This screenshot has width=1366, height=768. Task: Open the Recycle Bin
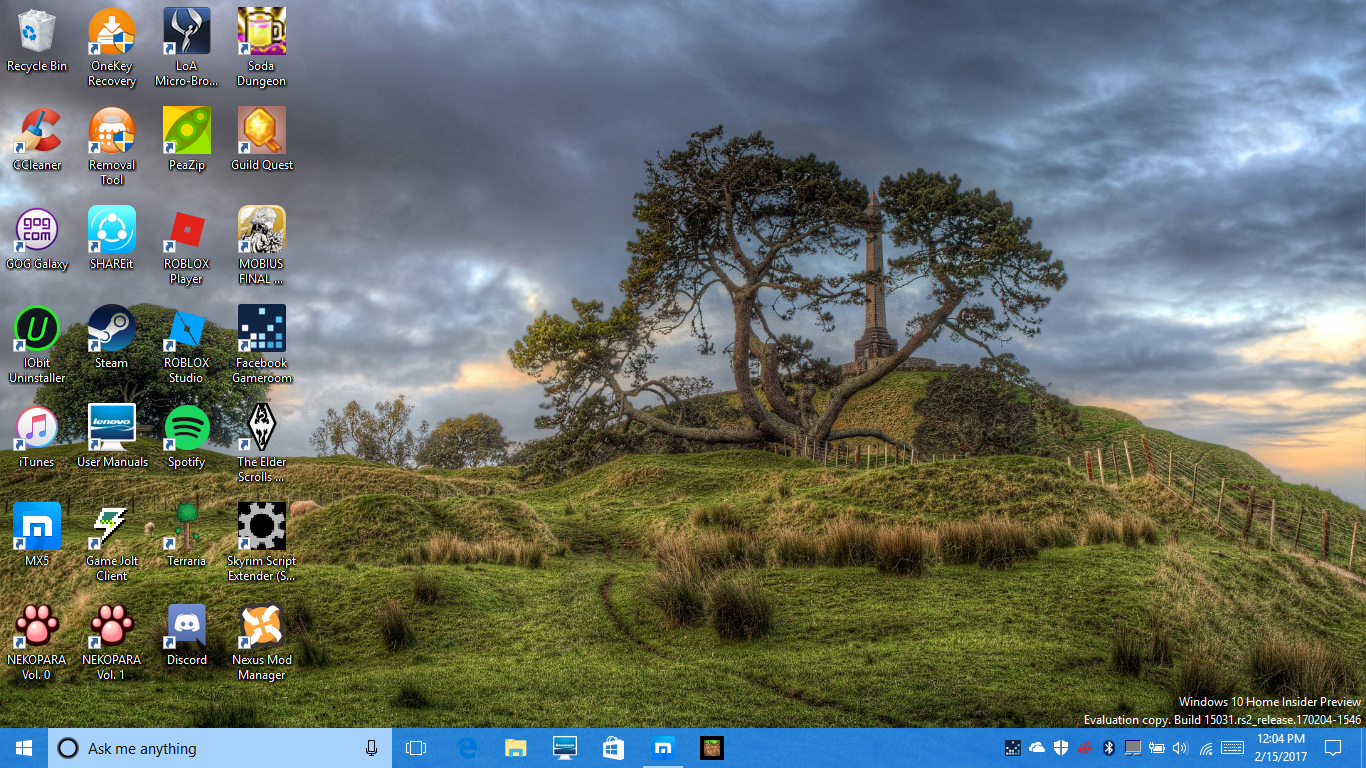37,33
